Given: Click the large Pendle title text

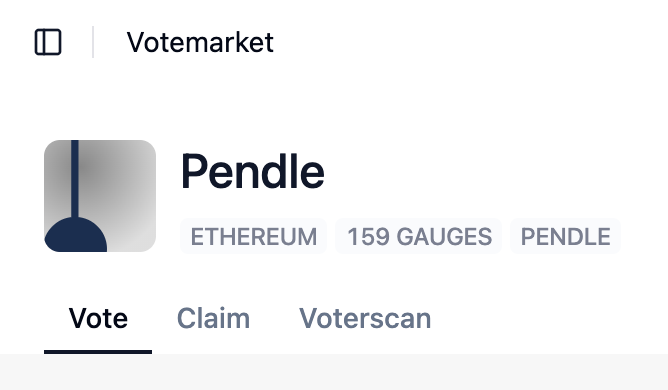Looking at the screenshot, I should pyautogui.click(x=253, y=172).
